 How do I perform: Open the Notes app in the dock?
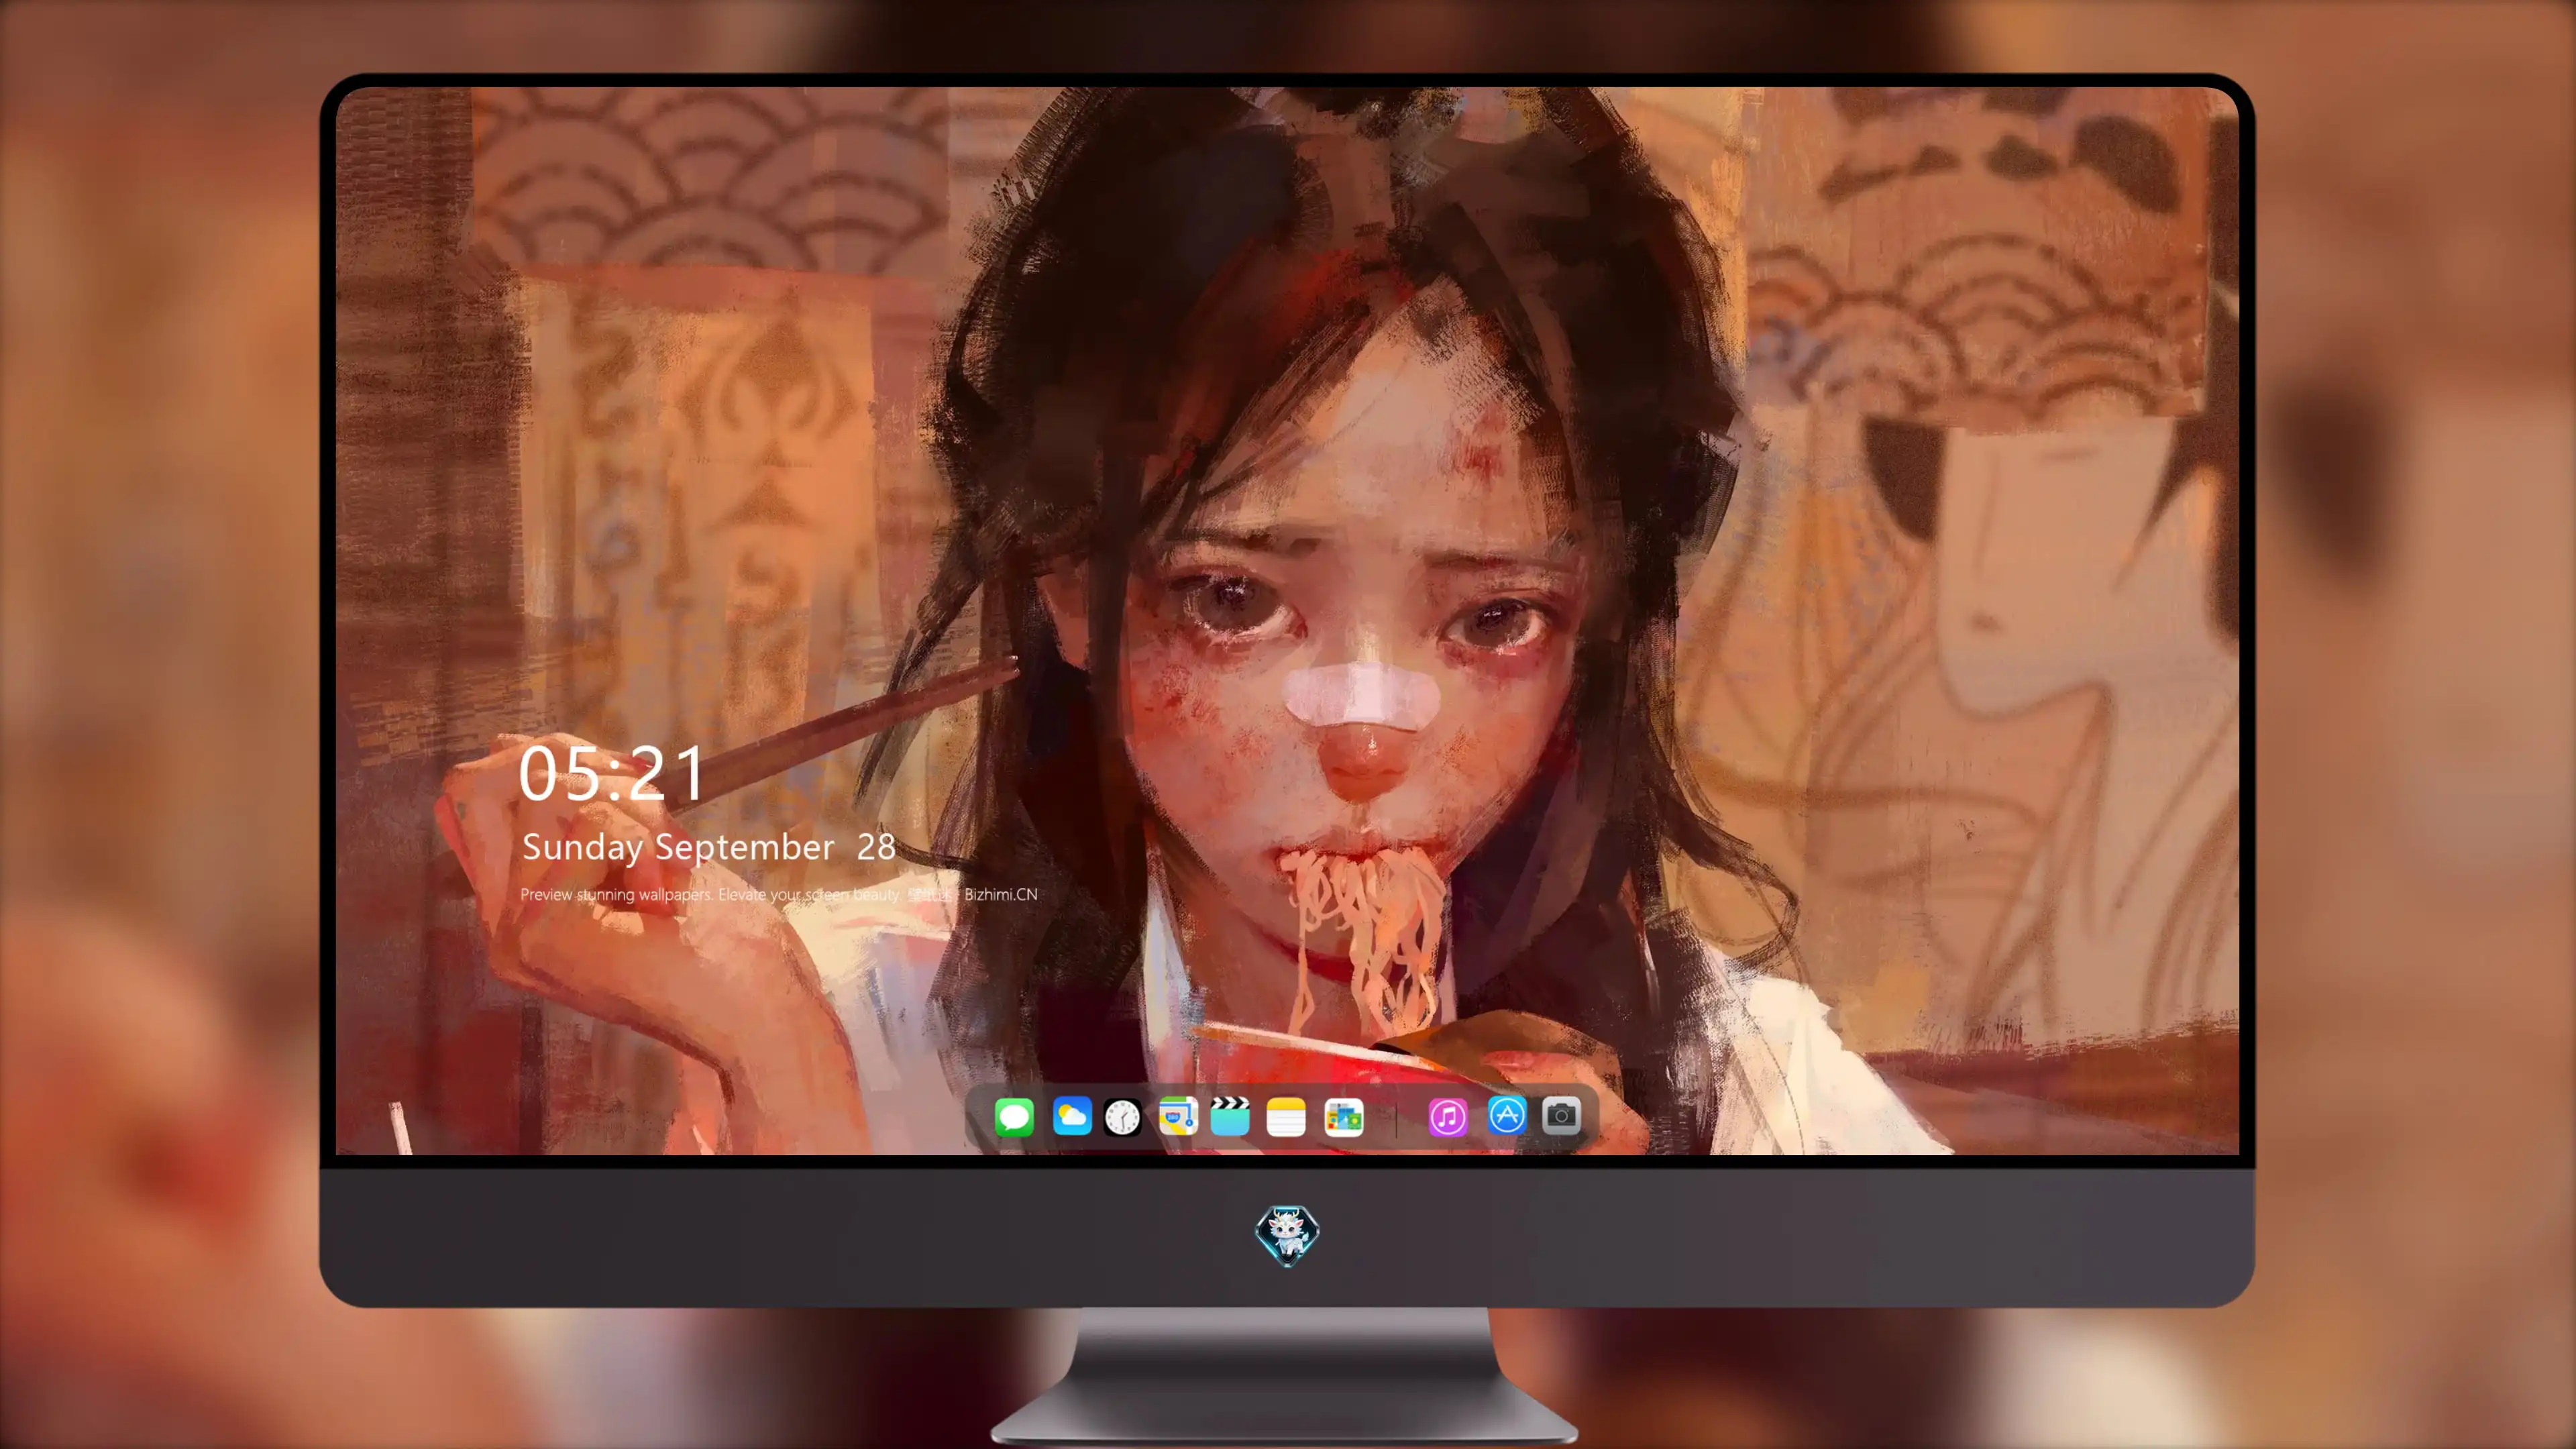[1286, 1117]
